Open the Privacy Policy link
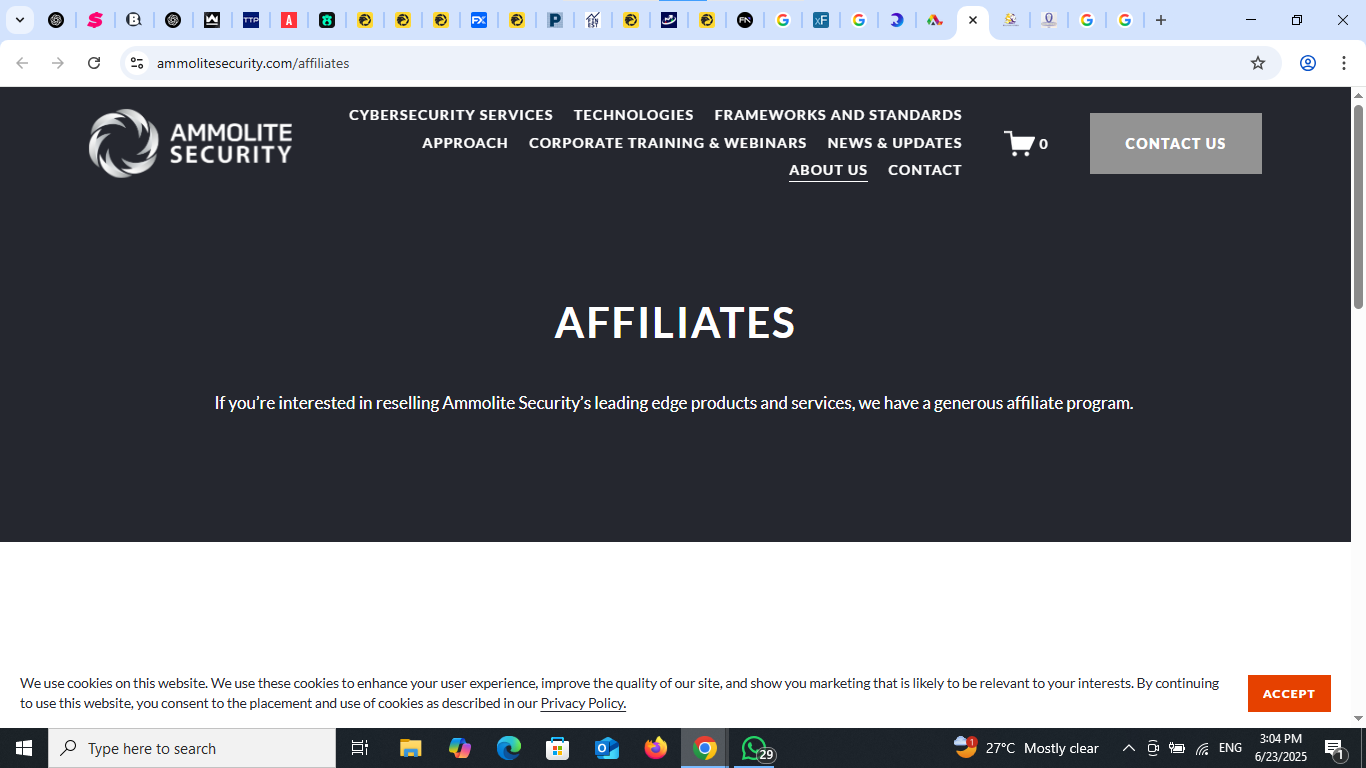 pyautogui.click(x=583, y=703)
